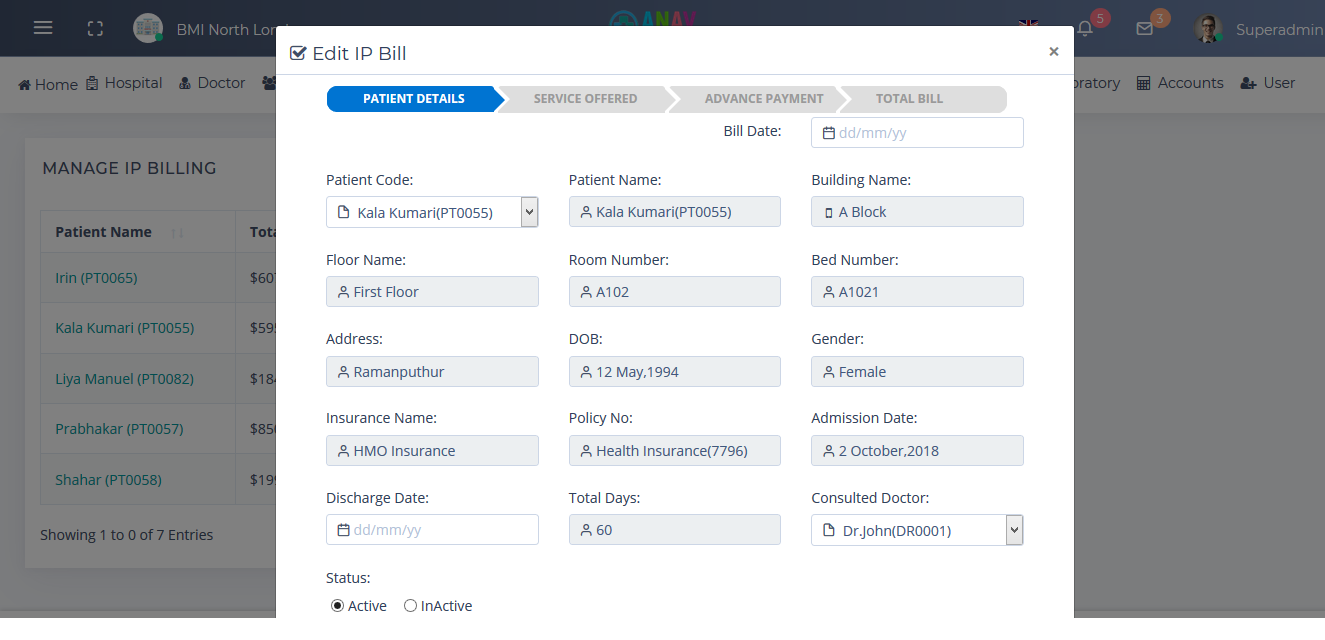Click the Policy No field

[x=674, y=450]
